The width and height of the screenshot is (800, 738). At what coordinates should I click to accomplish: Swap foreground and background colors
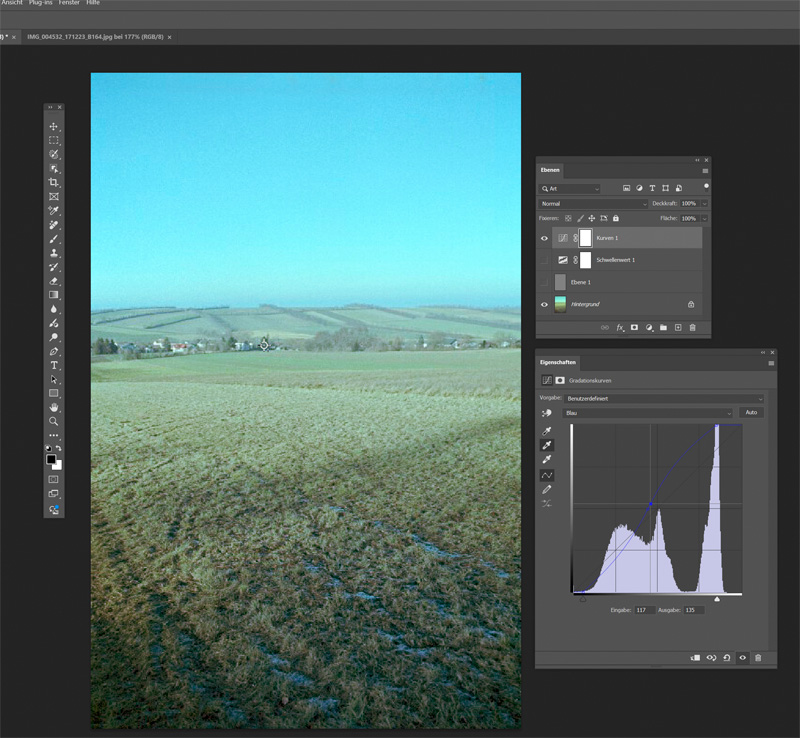[x=59, y=448]
